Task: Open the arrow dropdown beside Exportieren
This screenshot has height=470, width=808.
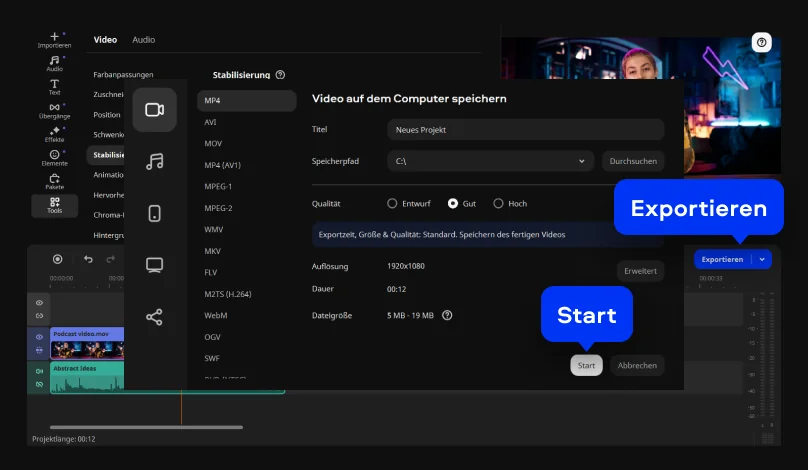Action: point(763,259)
